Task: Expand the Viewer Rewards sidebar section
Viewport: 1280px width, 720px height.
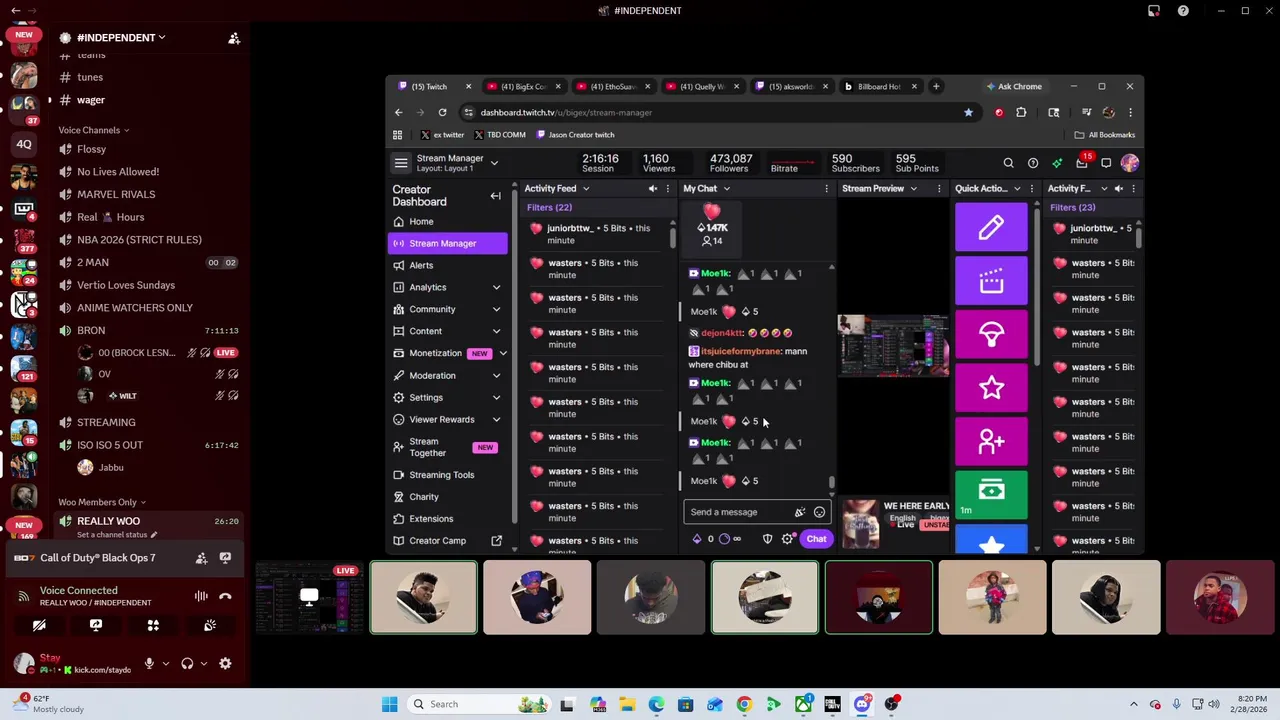Action: click(496, 419)
